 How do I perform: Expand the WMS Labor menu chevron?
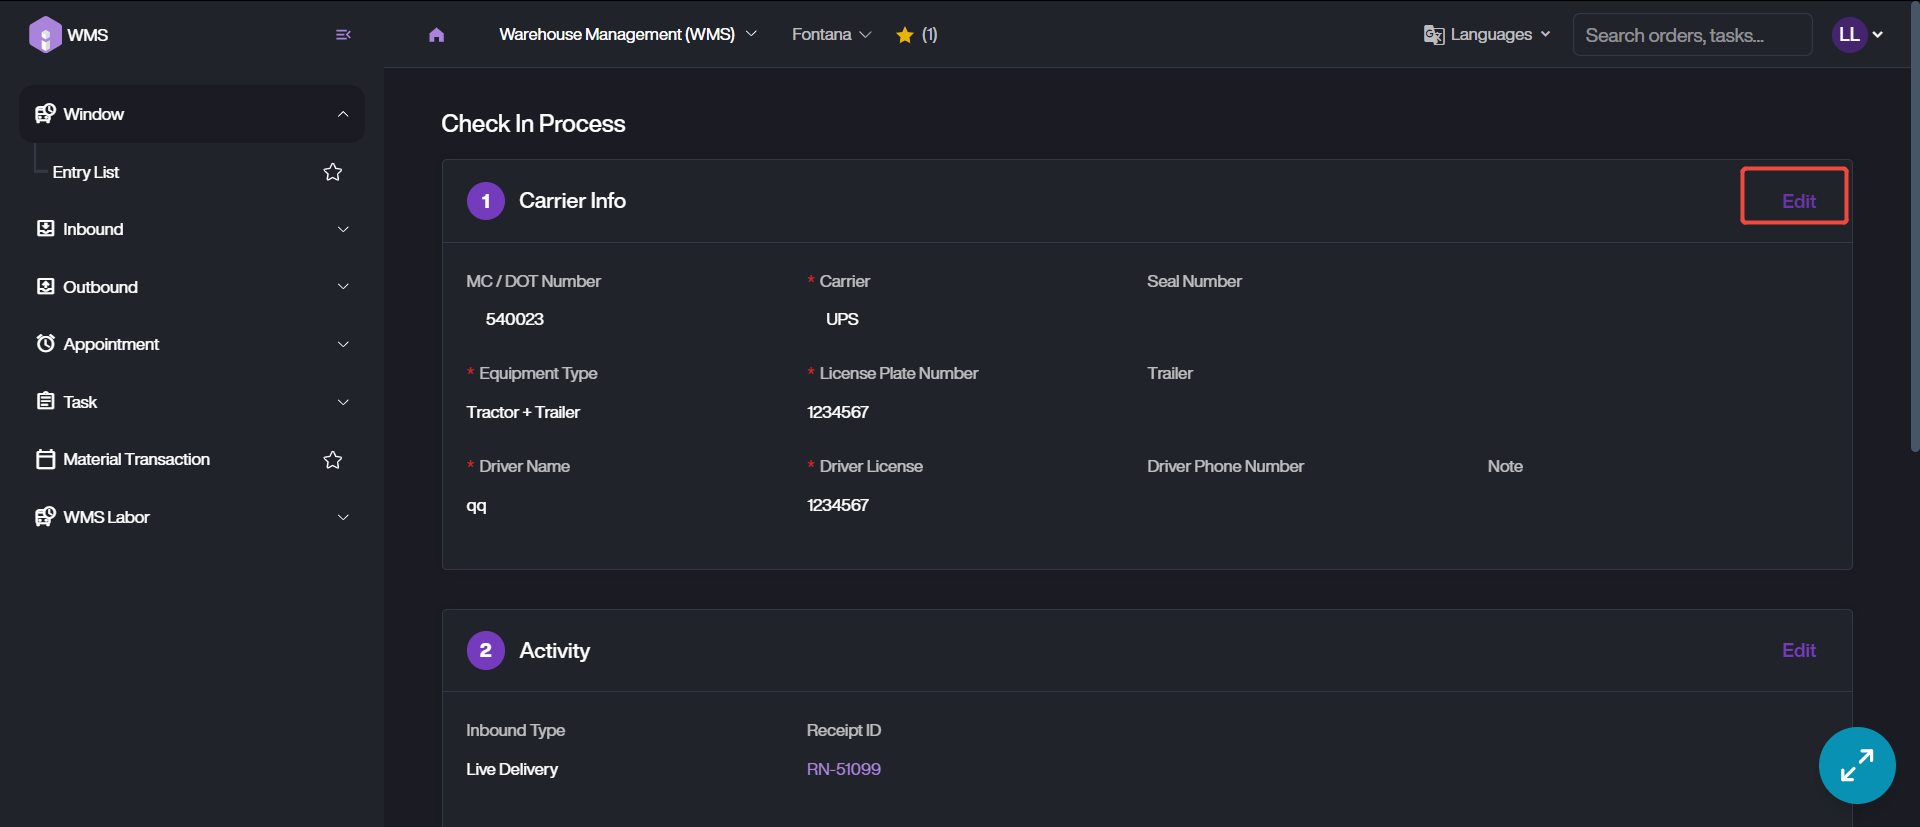point(343,517)
